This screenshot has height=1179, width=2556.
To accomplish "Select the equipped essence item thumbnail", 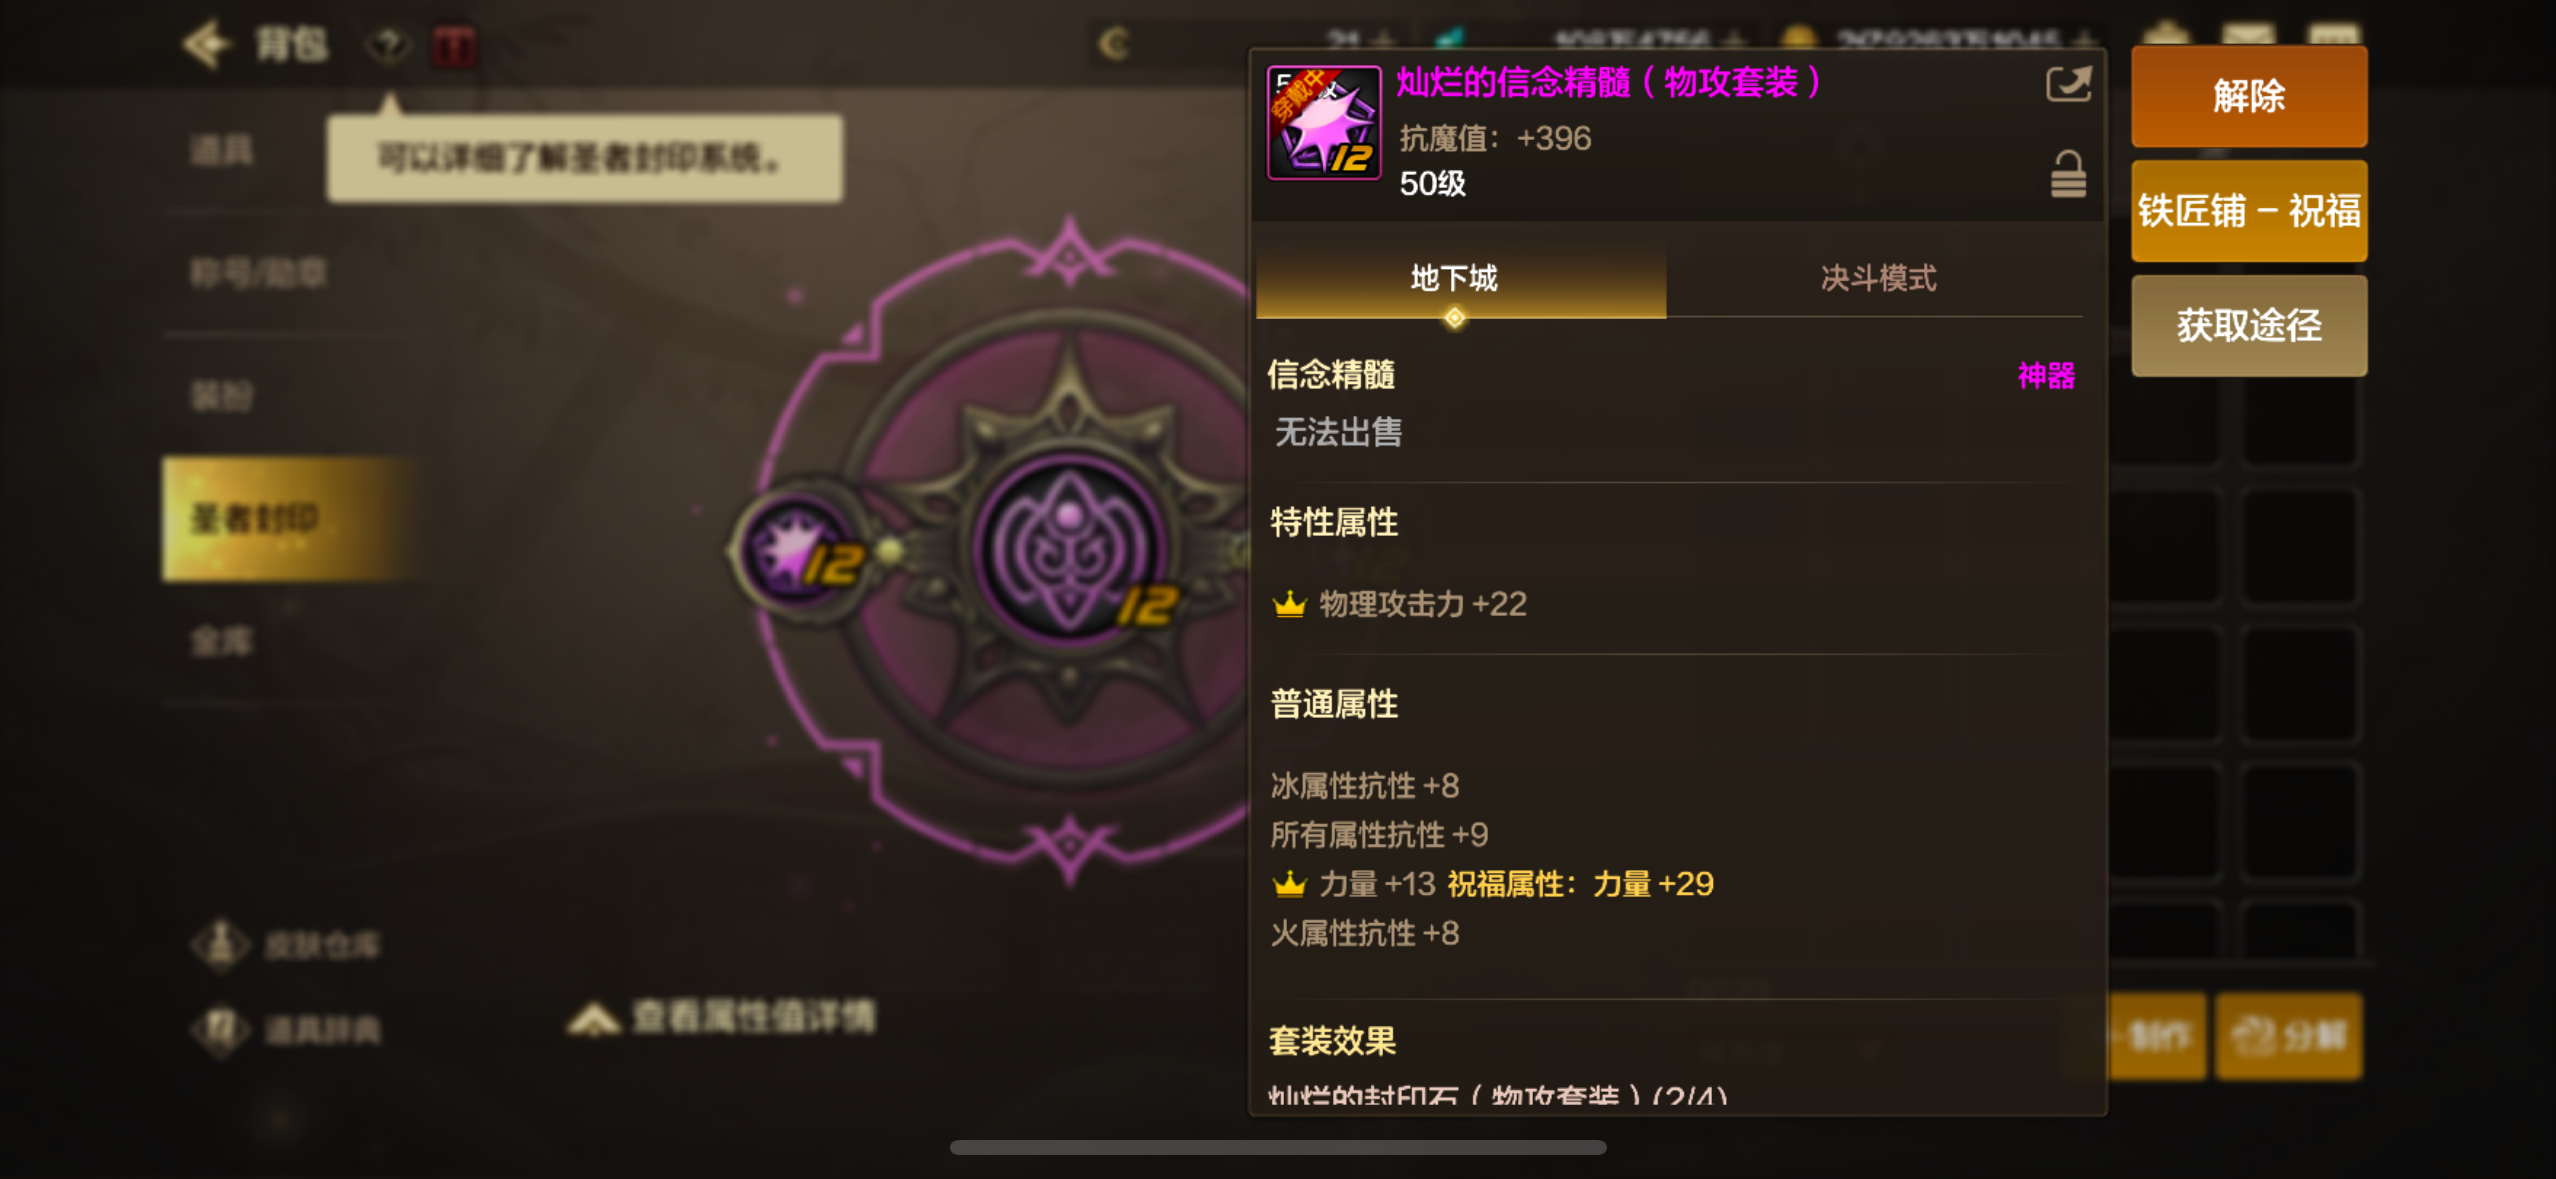I will click(x=1324, y=122).
